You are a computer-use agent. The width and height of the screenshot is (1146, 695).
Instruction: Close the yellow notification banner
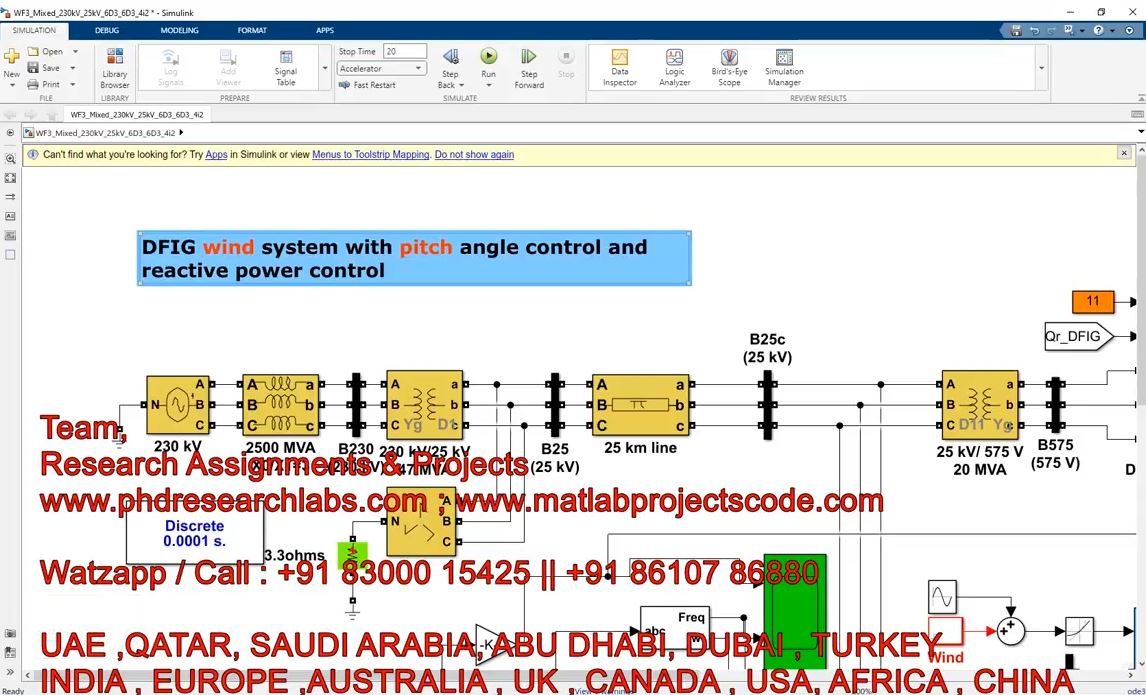tap(1125, 154)
